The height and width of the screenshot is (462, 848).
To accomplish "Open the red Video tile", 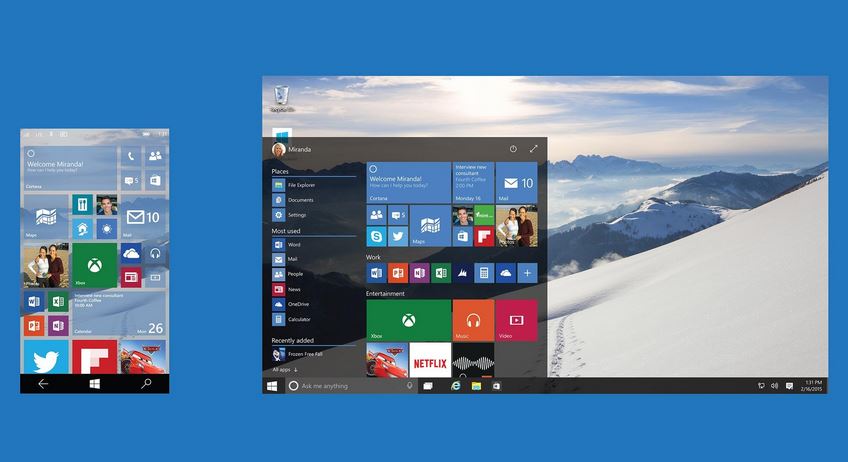I will point(516,320).
